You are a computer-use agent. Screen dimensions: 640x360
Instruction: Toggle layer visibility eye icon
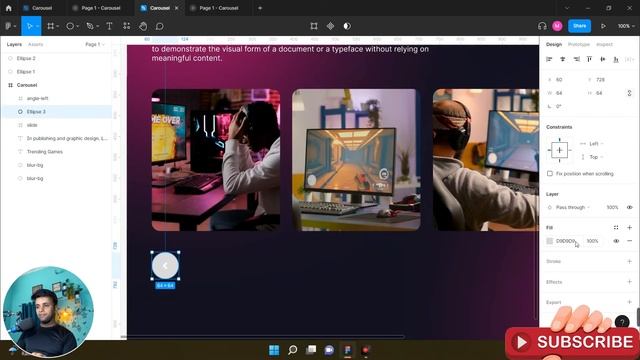(629, 207)
